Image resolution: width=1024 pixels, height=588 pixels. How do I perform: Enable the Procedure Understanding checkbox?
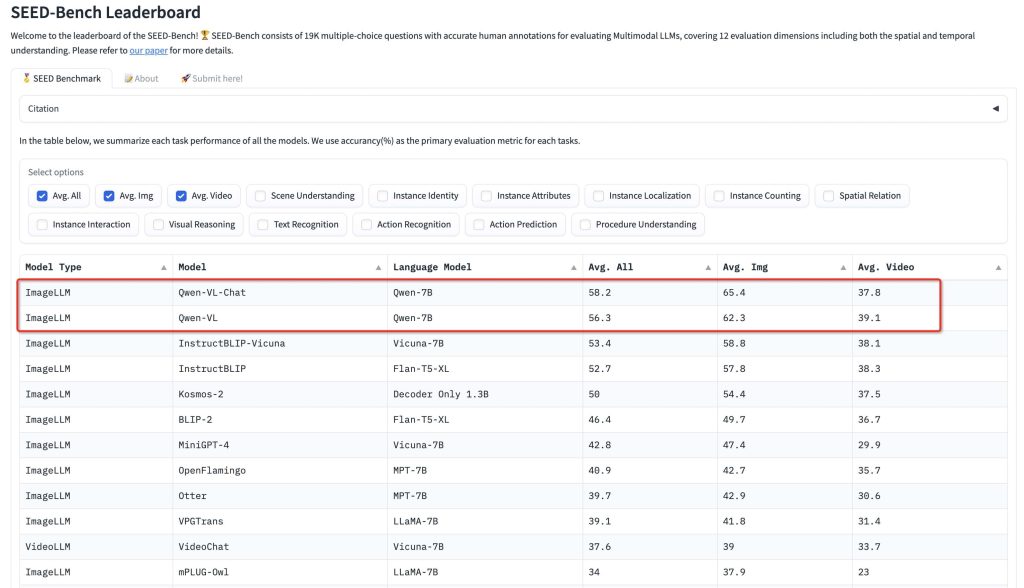click(586, 224)
